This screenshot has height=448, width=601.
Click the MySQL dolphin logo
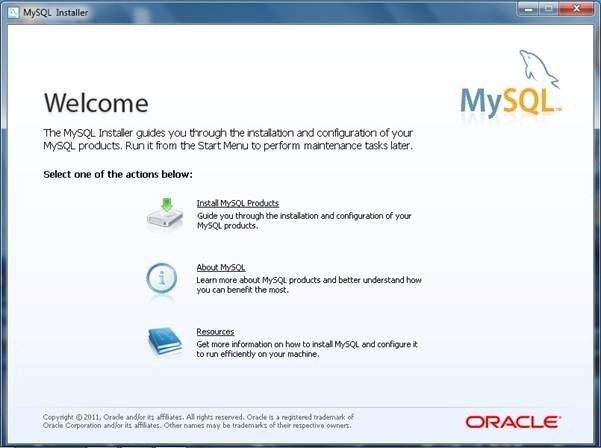511,83
